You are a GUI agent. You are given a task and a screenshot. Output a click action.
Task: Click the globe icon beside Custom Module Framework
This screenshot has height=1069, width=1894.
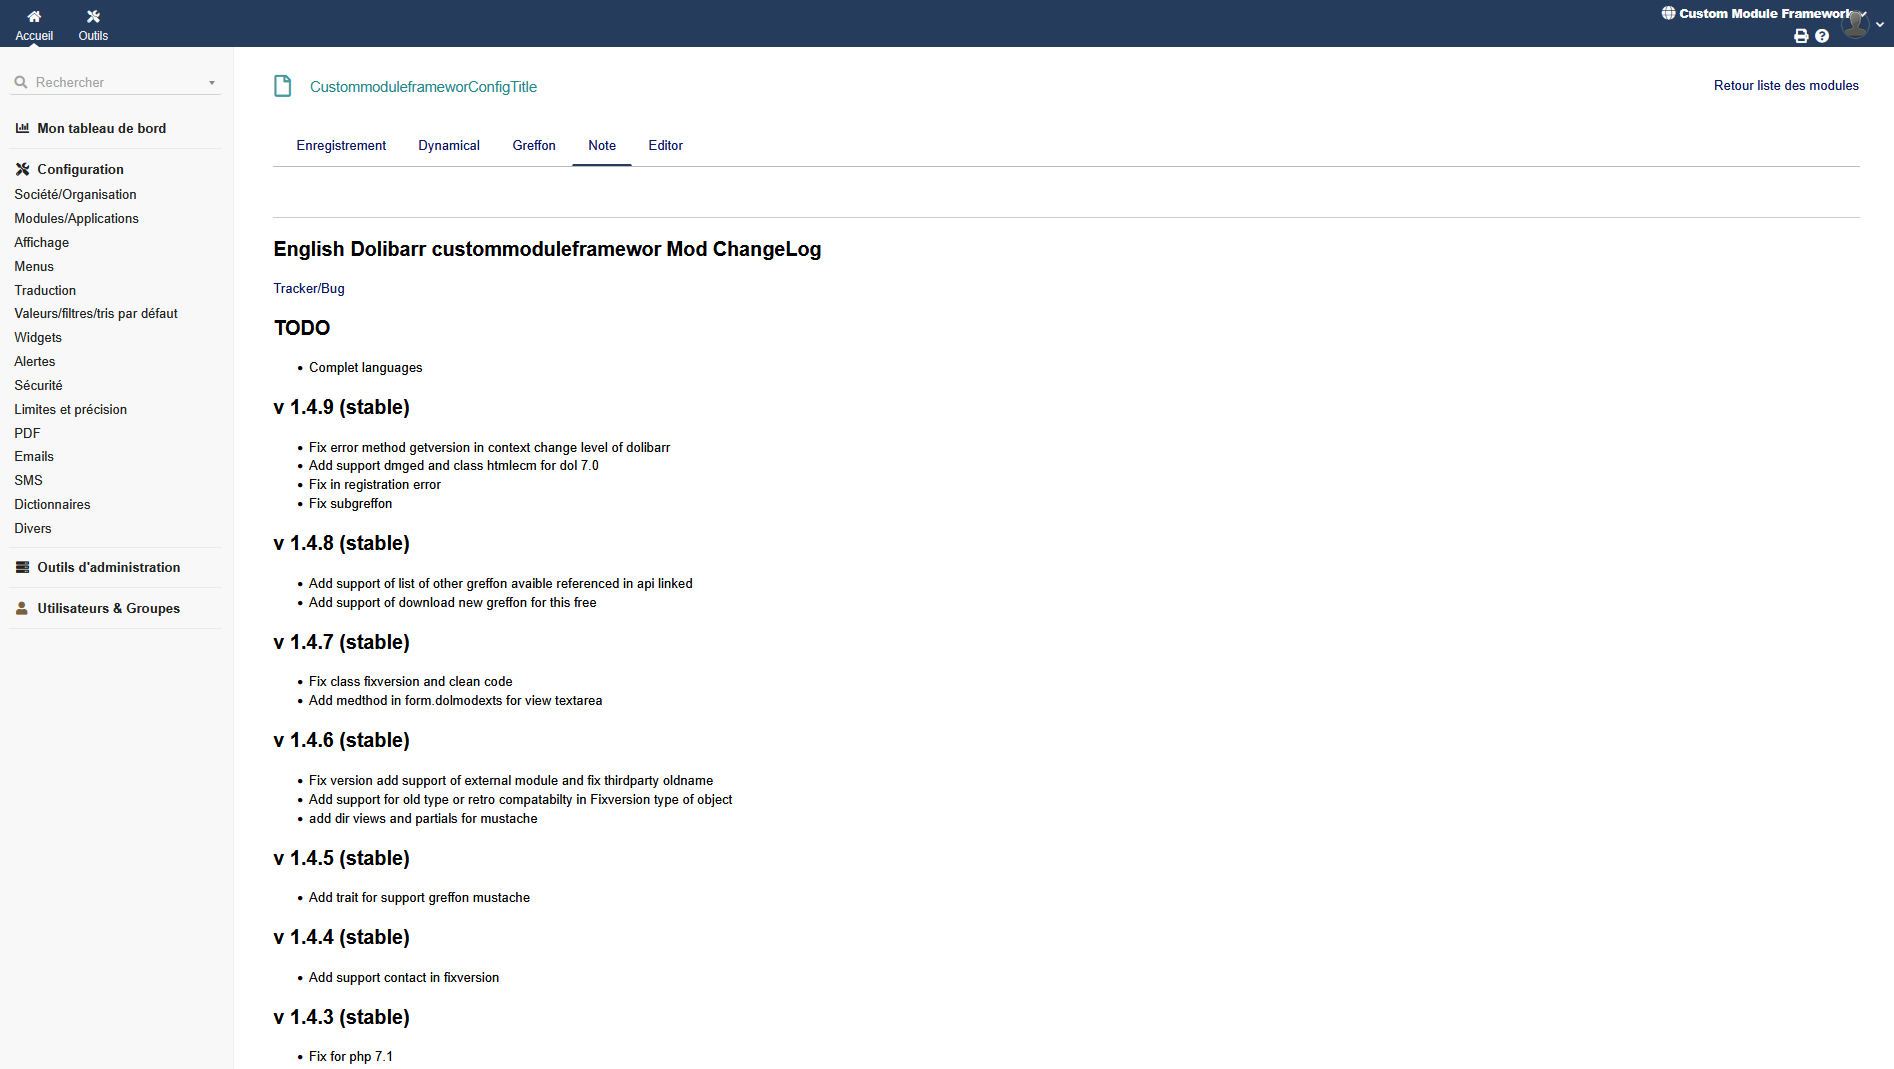pyautogui.click(x=1668, y=13)
